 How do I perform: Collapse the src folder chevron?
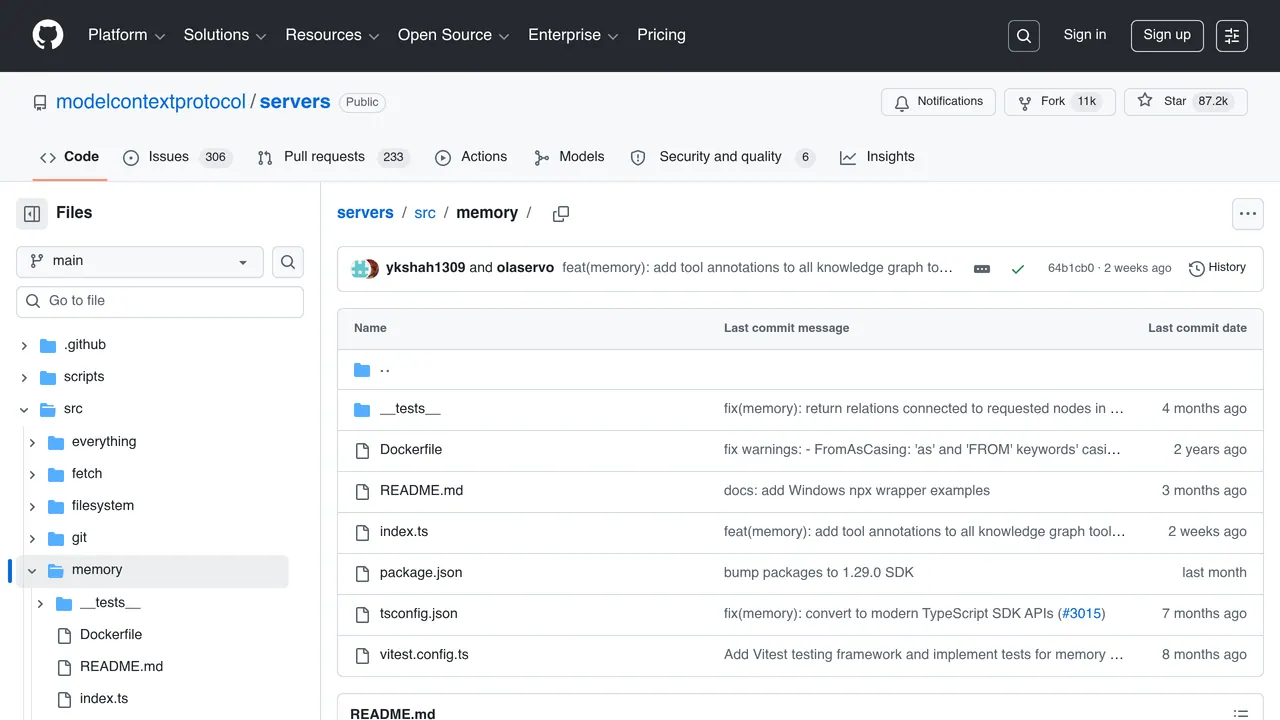24,410
